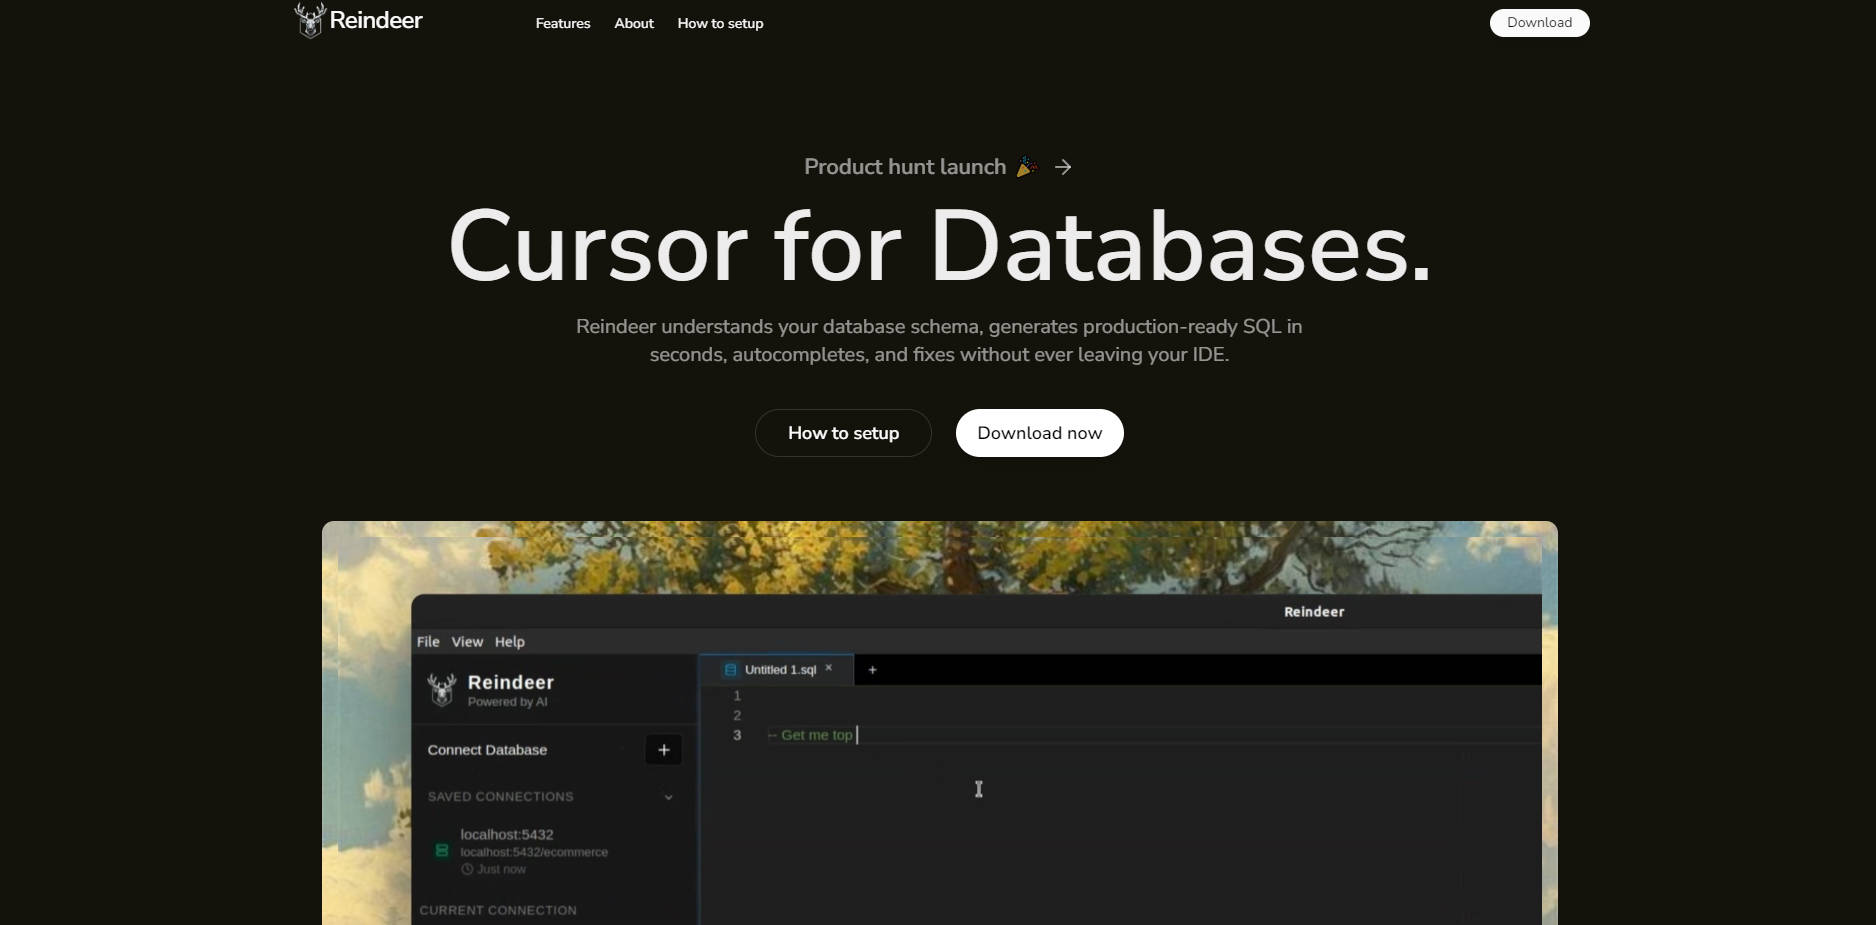Click the Reindeer logo in app sidebar

pyautogui.click(x=441, y=690)
